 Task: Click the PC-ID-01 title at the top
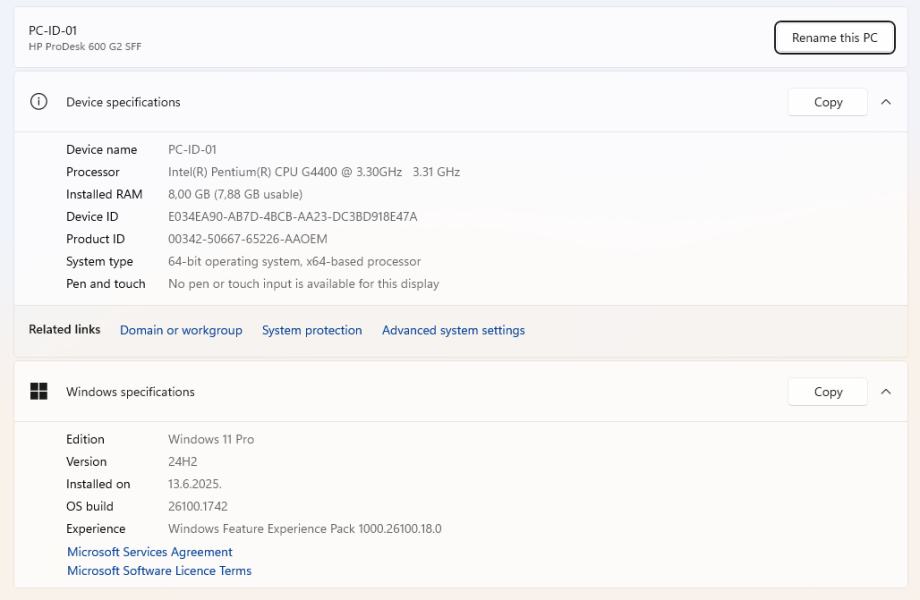[53, 30]
